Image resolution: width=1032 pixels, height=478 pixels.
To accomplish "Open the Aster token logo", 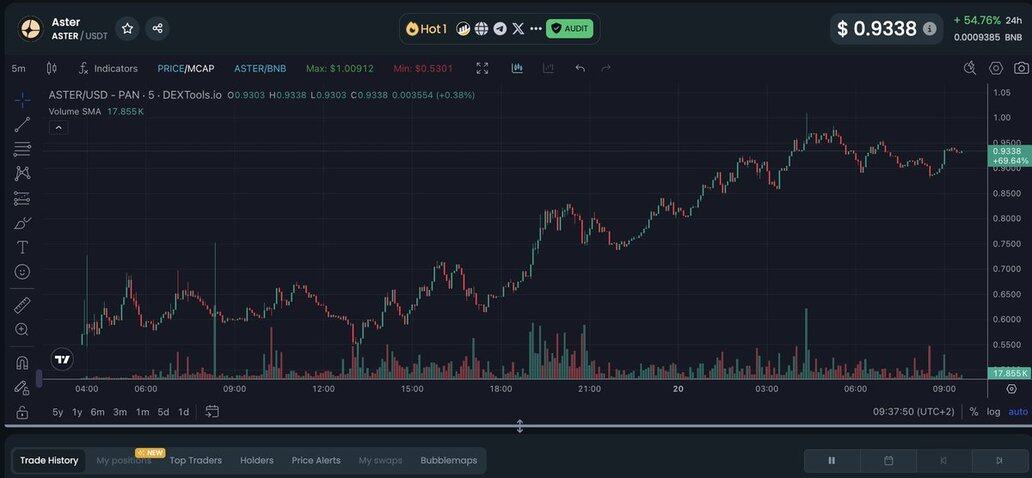I will 30,28.
